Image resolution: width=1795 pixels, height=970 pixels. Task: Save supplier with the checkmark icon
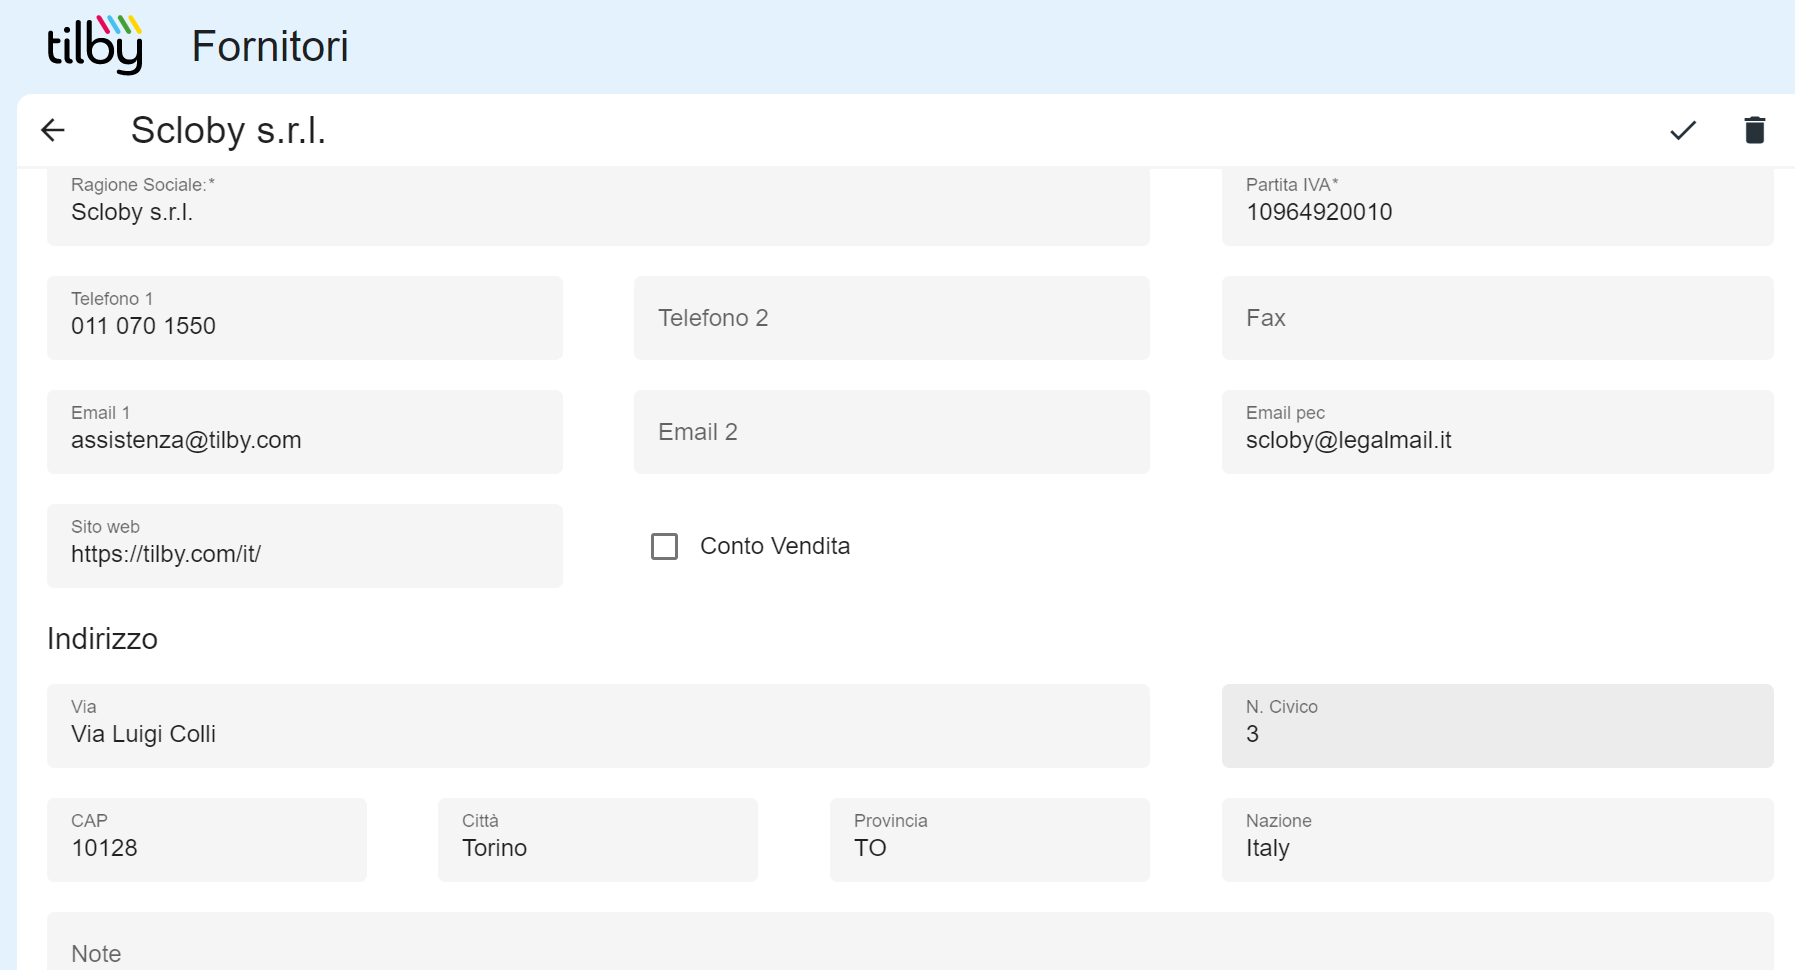tap(1683, 130)
